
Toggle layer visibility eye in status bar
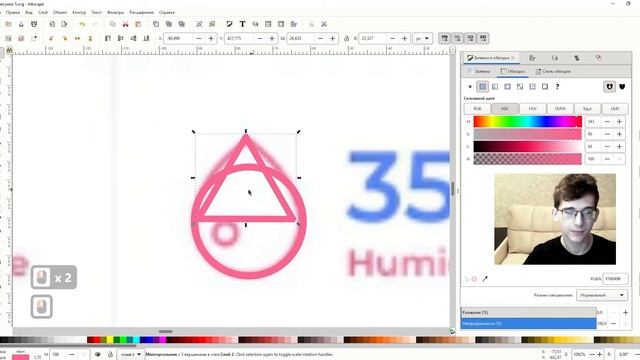(x=98, y=355)
